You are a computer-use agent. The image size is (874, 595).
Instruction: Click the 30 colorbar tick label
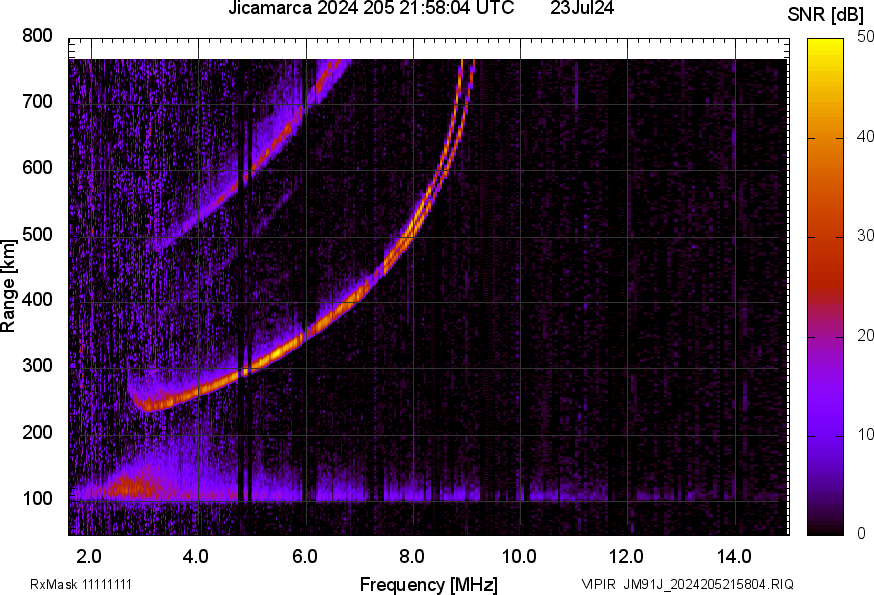pos(865,235)
